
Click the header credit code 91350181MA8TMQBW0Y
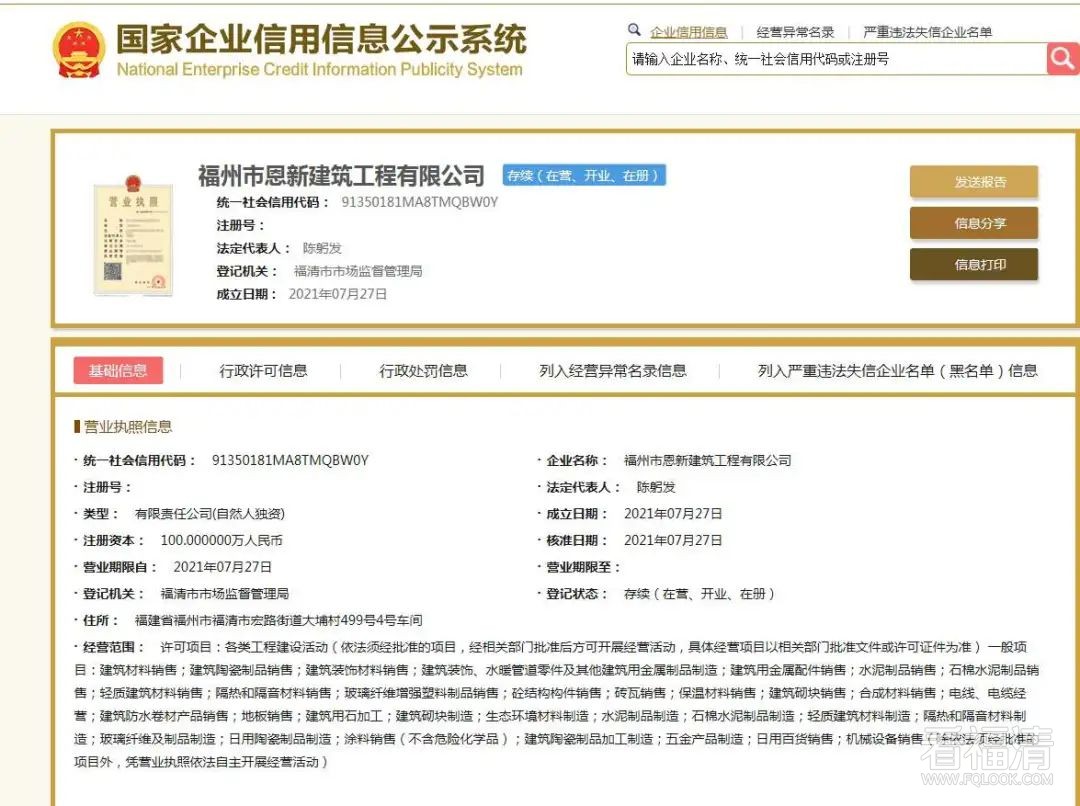point(419,202)
